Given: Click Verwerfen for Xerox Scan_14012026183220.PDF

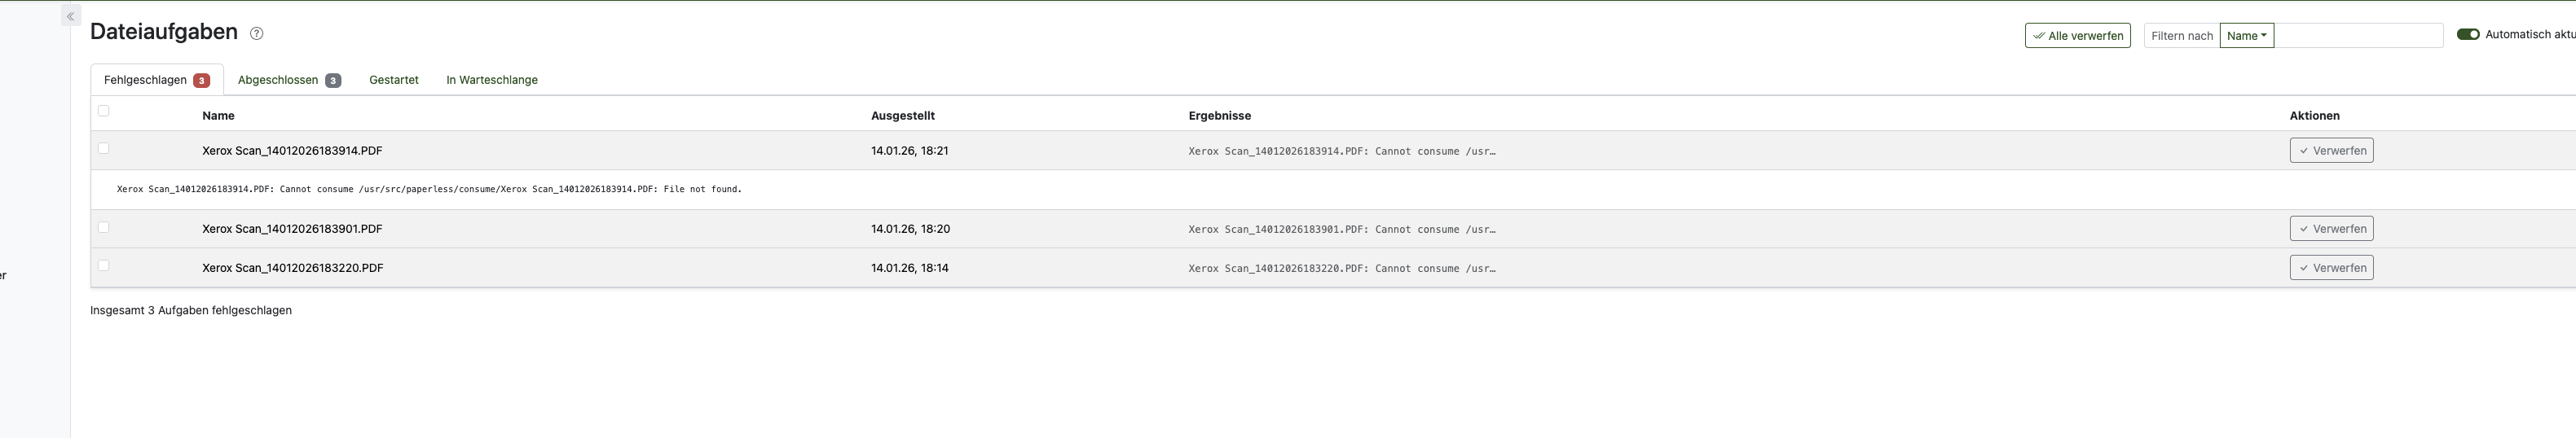Looking at the screenshot, I should click(2330, 267).
